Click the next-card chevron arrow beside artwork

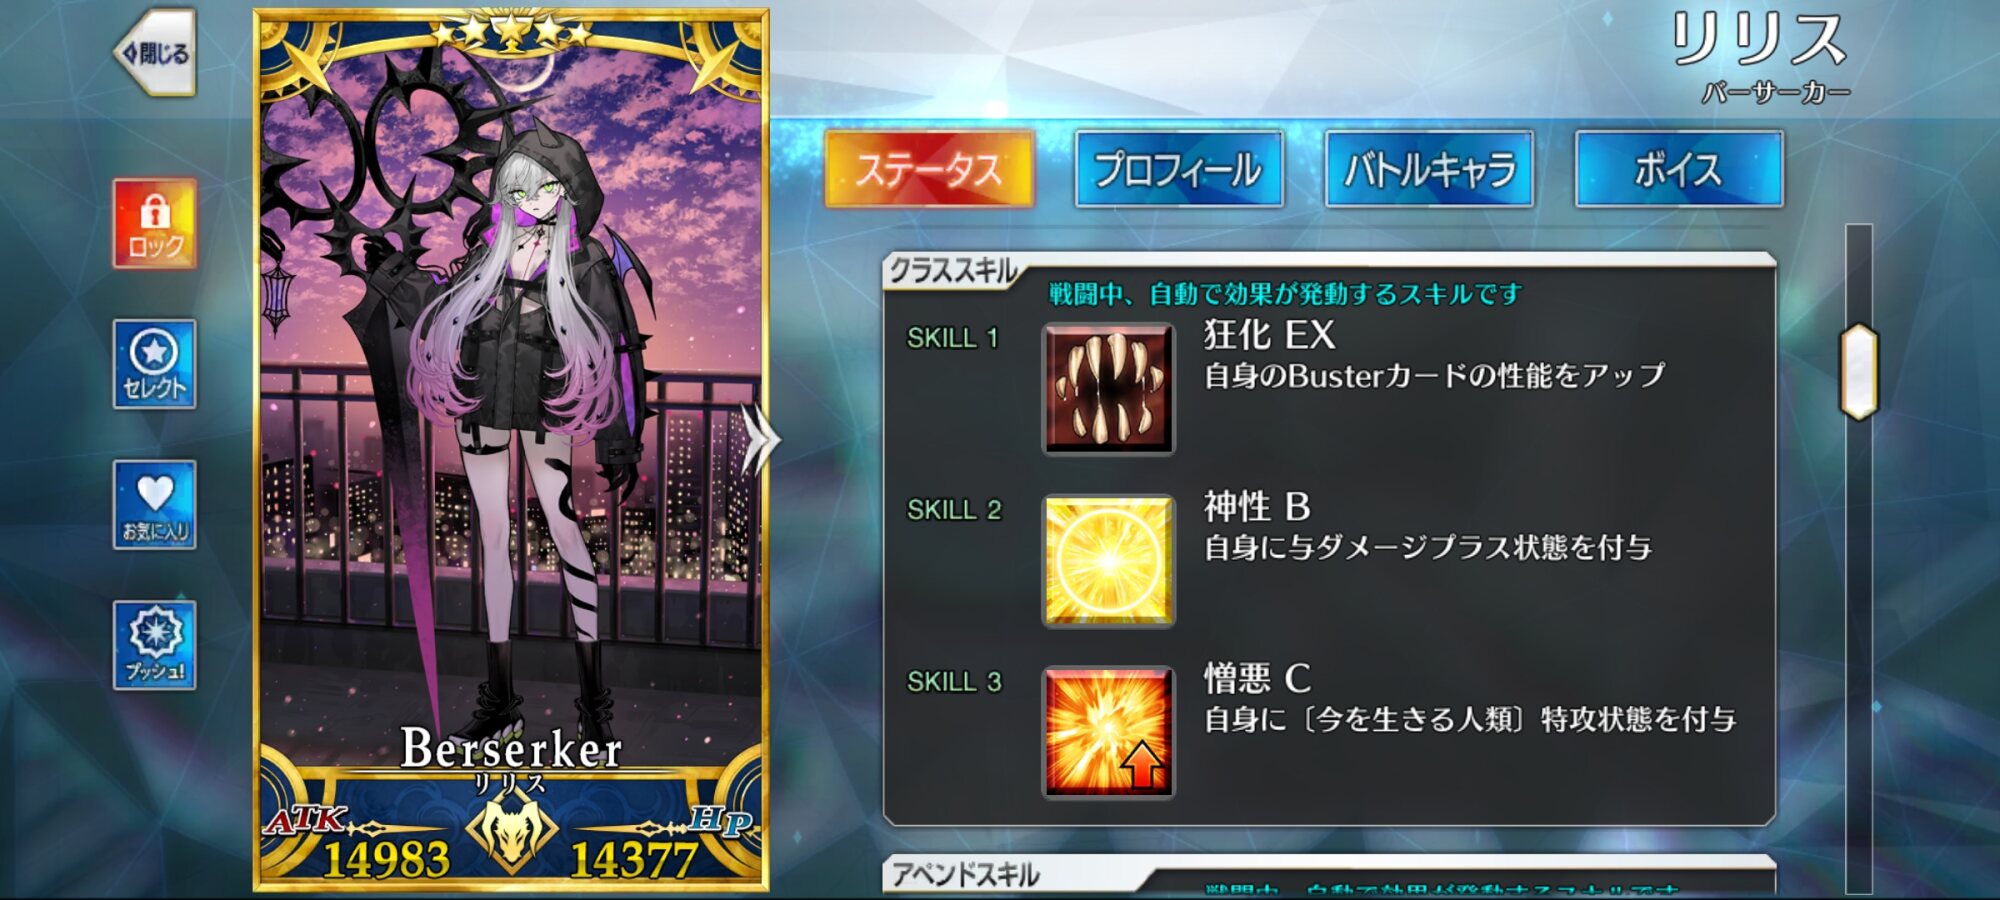(759, 439)
